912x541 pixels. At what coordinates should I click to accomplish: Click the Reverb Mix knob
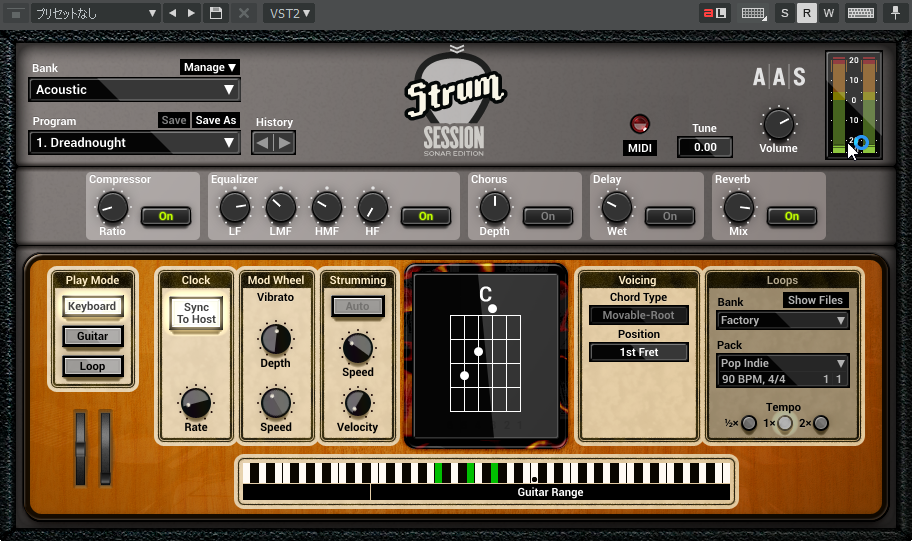pos(739,208)
